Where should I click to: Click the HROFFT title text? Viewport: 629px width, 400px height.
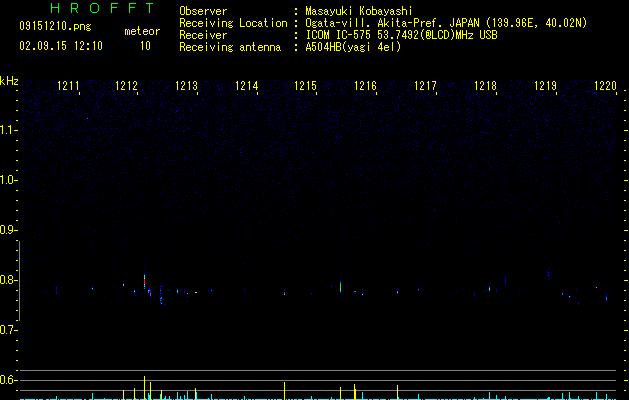[102, 8]
